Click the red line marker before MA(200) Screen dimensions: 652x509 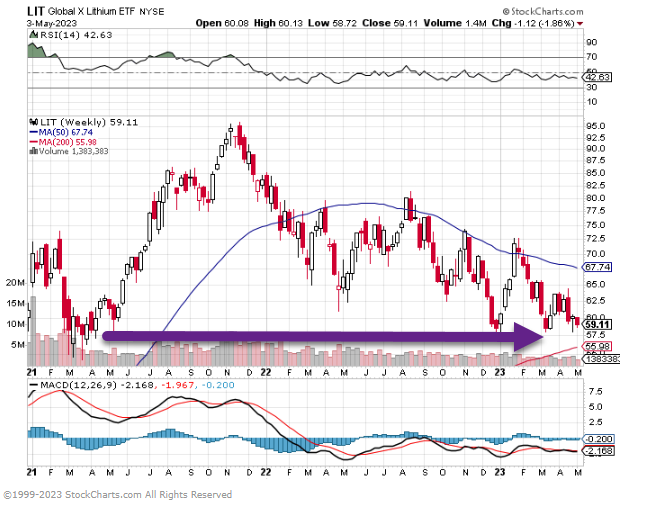[34, 142]
